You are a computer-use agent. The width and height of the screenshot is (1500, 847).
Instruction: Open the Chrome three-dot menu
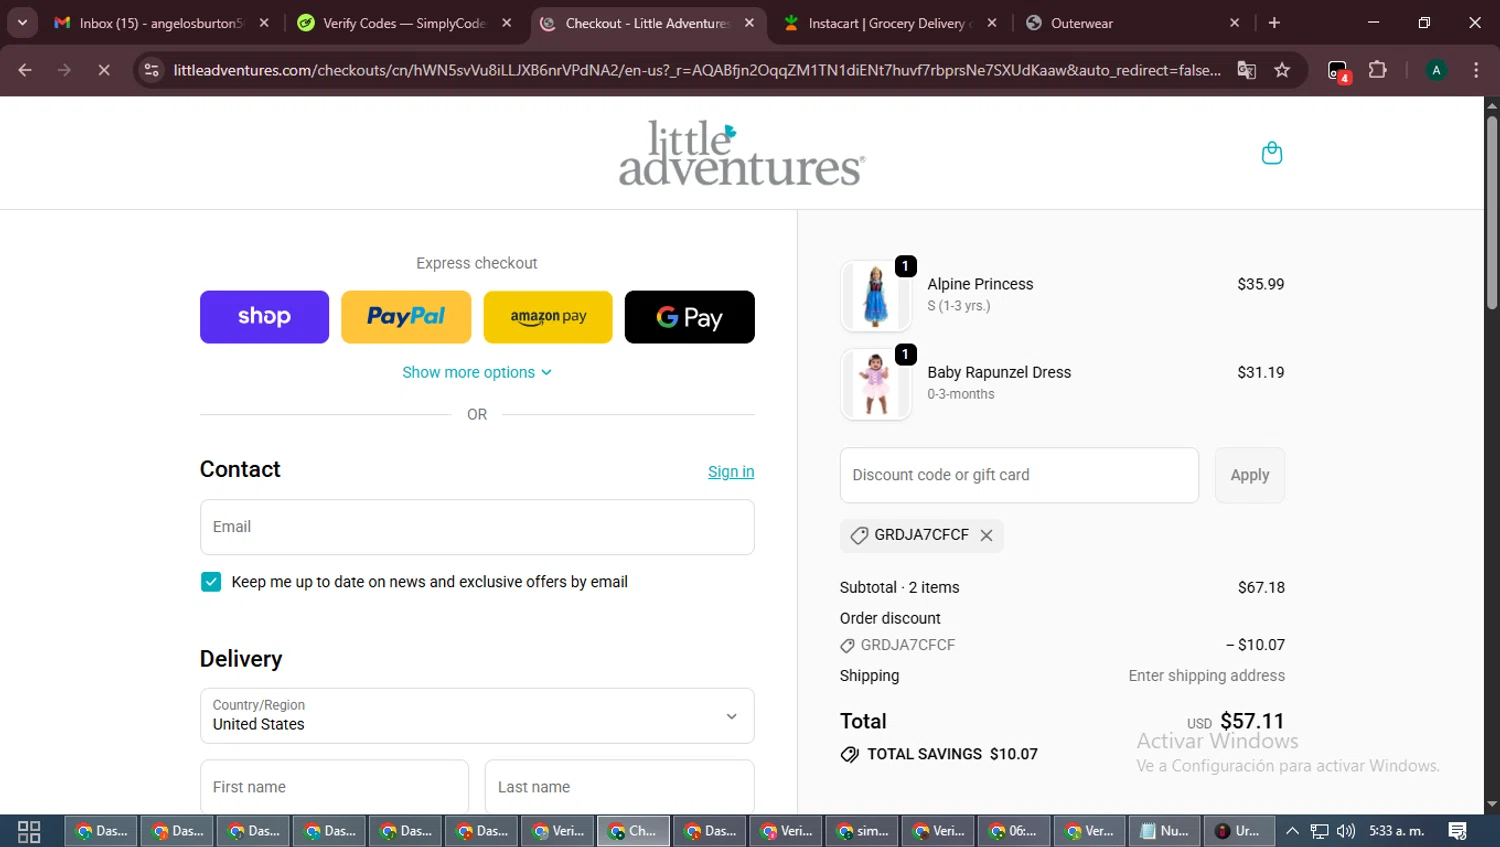click(1476, 70)
